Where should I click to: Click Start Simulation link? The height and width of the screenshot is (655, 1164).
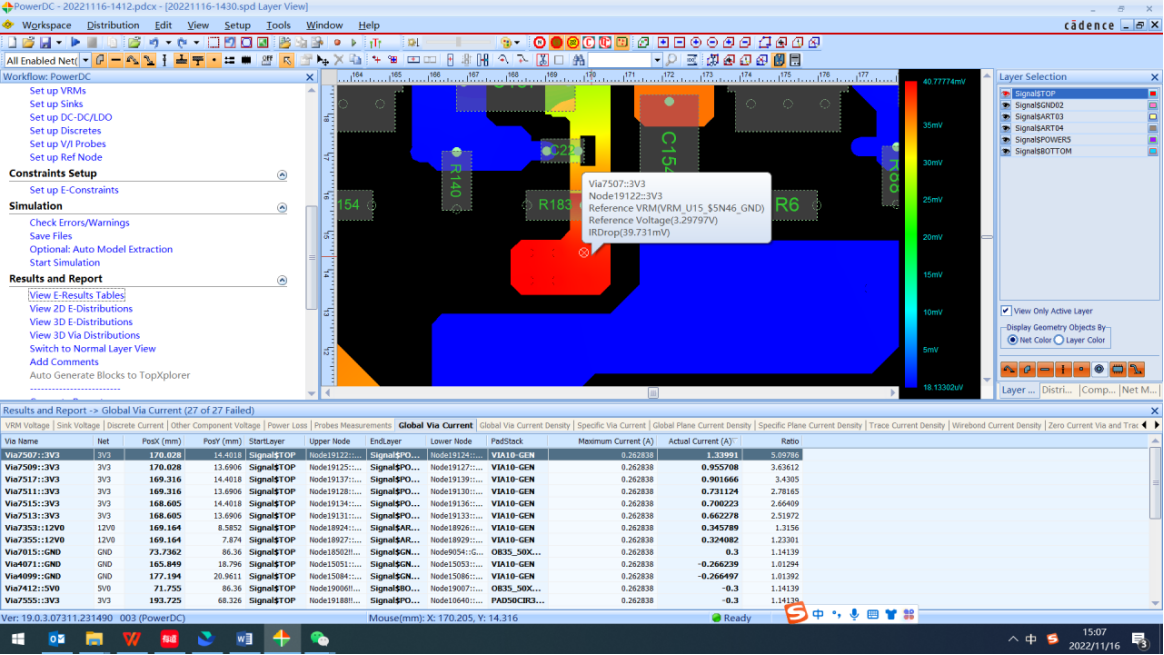tap(65, 263)
